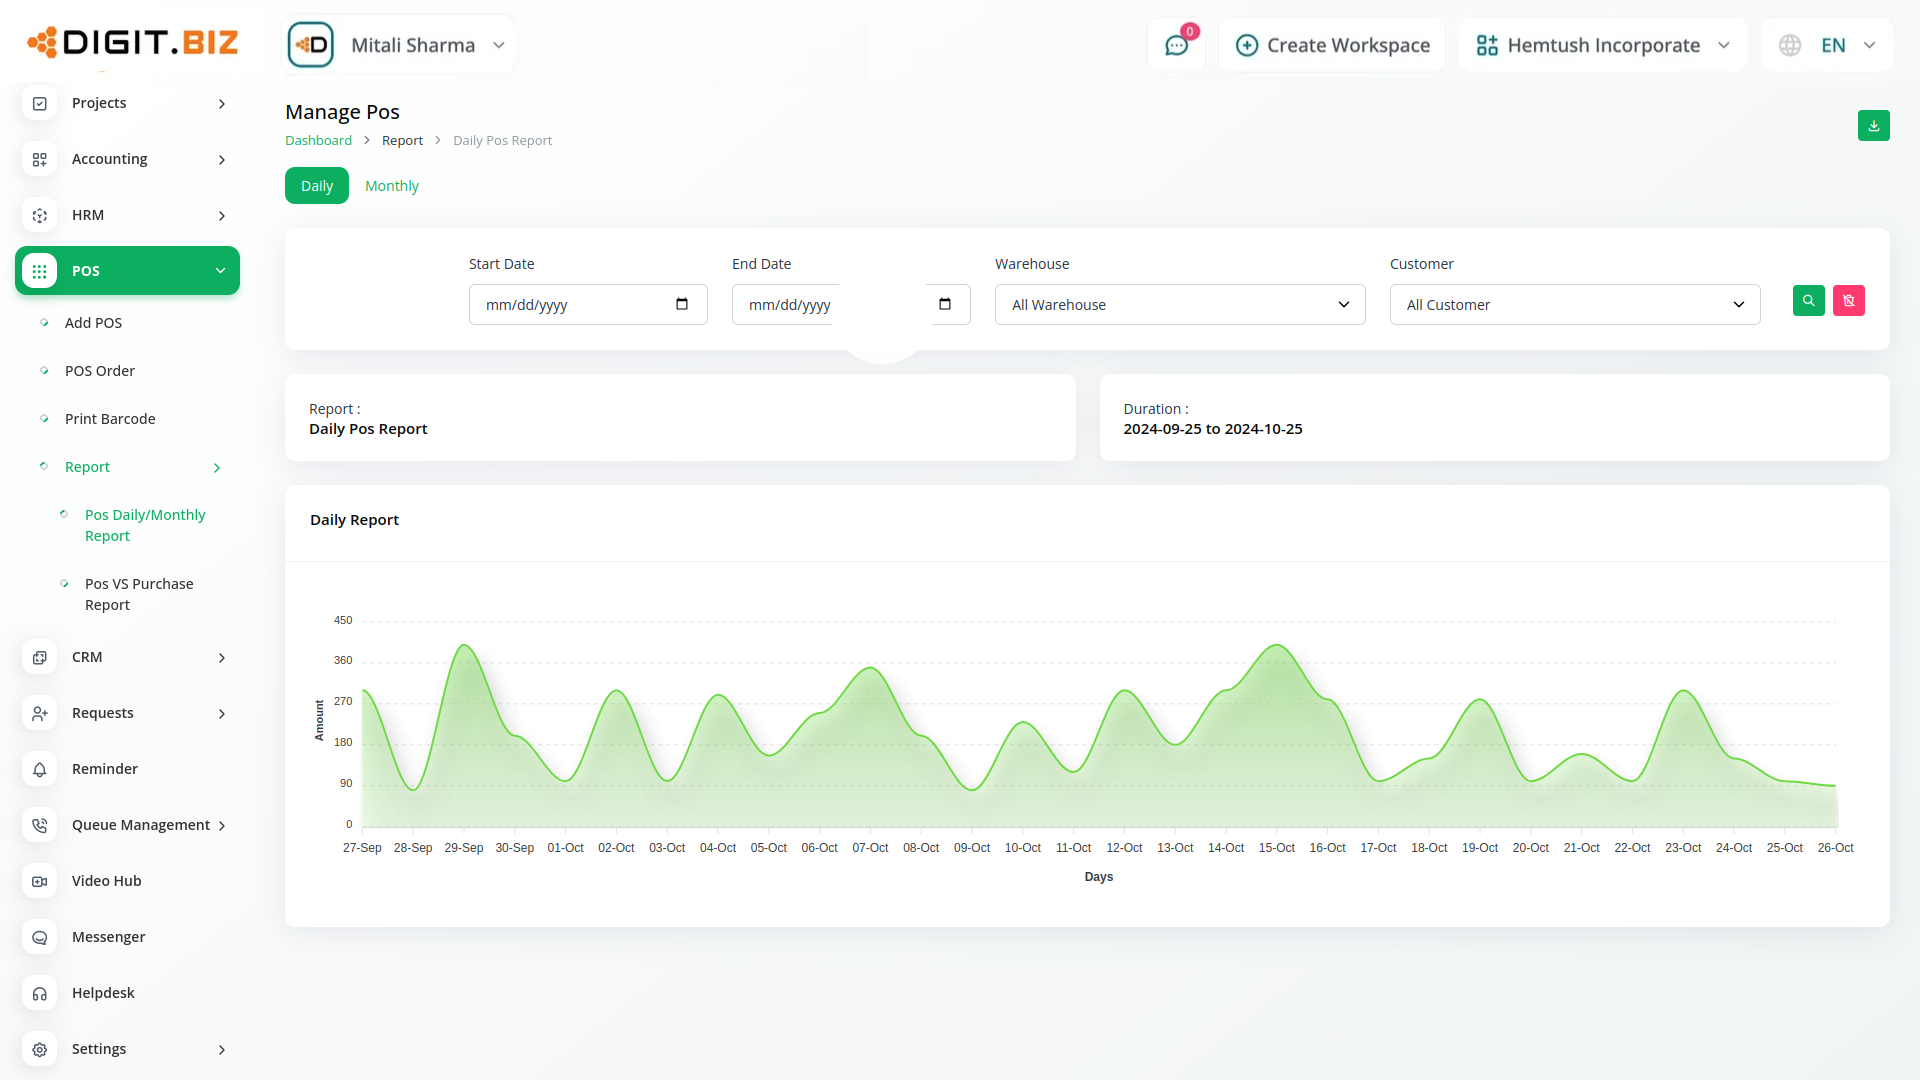Click the Messenger sidebar icon
The height and width of the screenshot is (1080, 1920).
coord(40,937)
